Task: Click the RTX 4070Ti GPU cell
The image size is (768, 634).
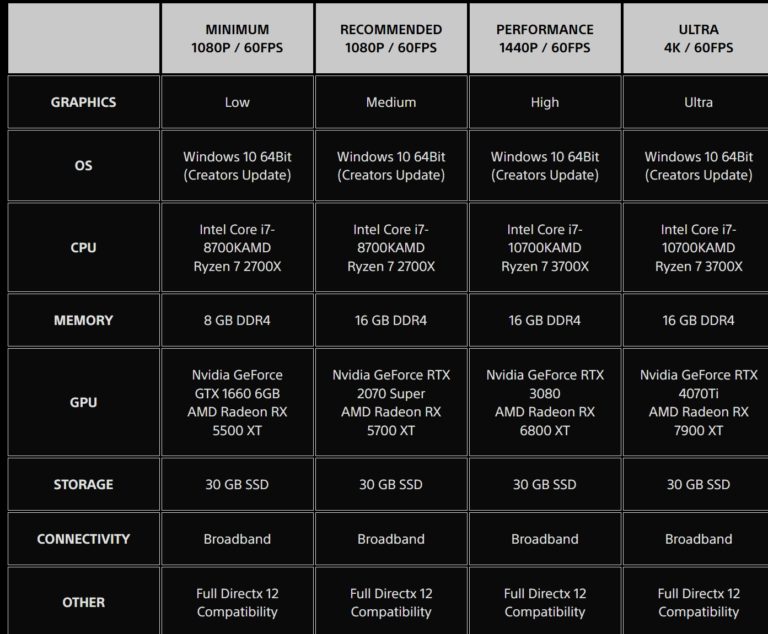Action: click(698, 403)
